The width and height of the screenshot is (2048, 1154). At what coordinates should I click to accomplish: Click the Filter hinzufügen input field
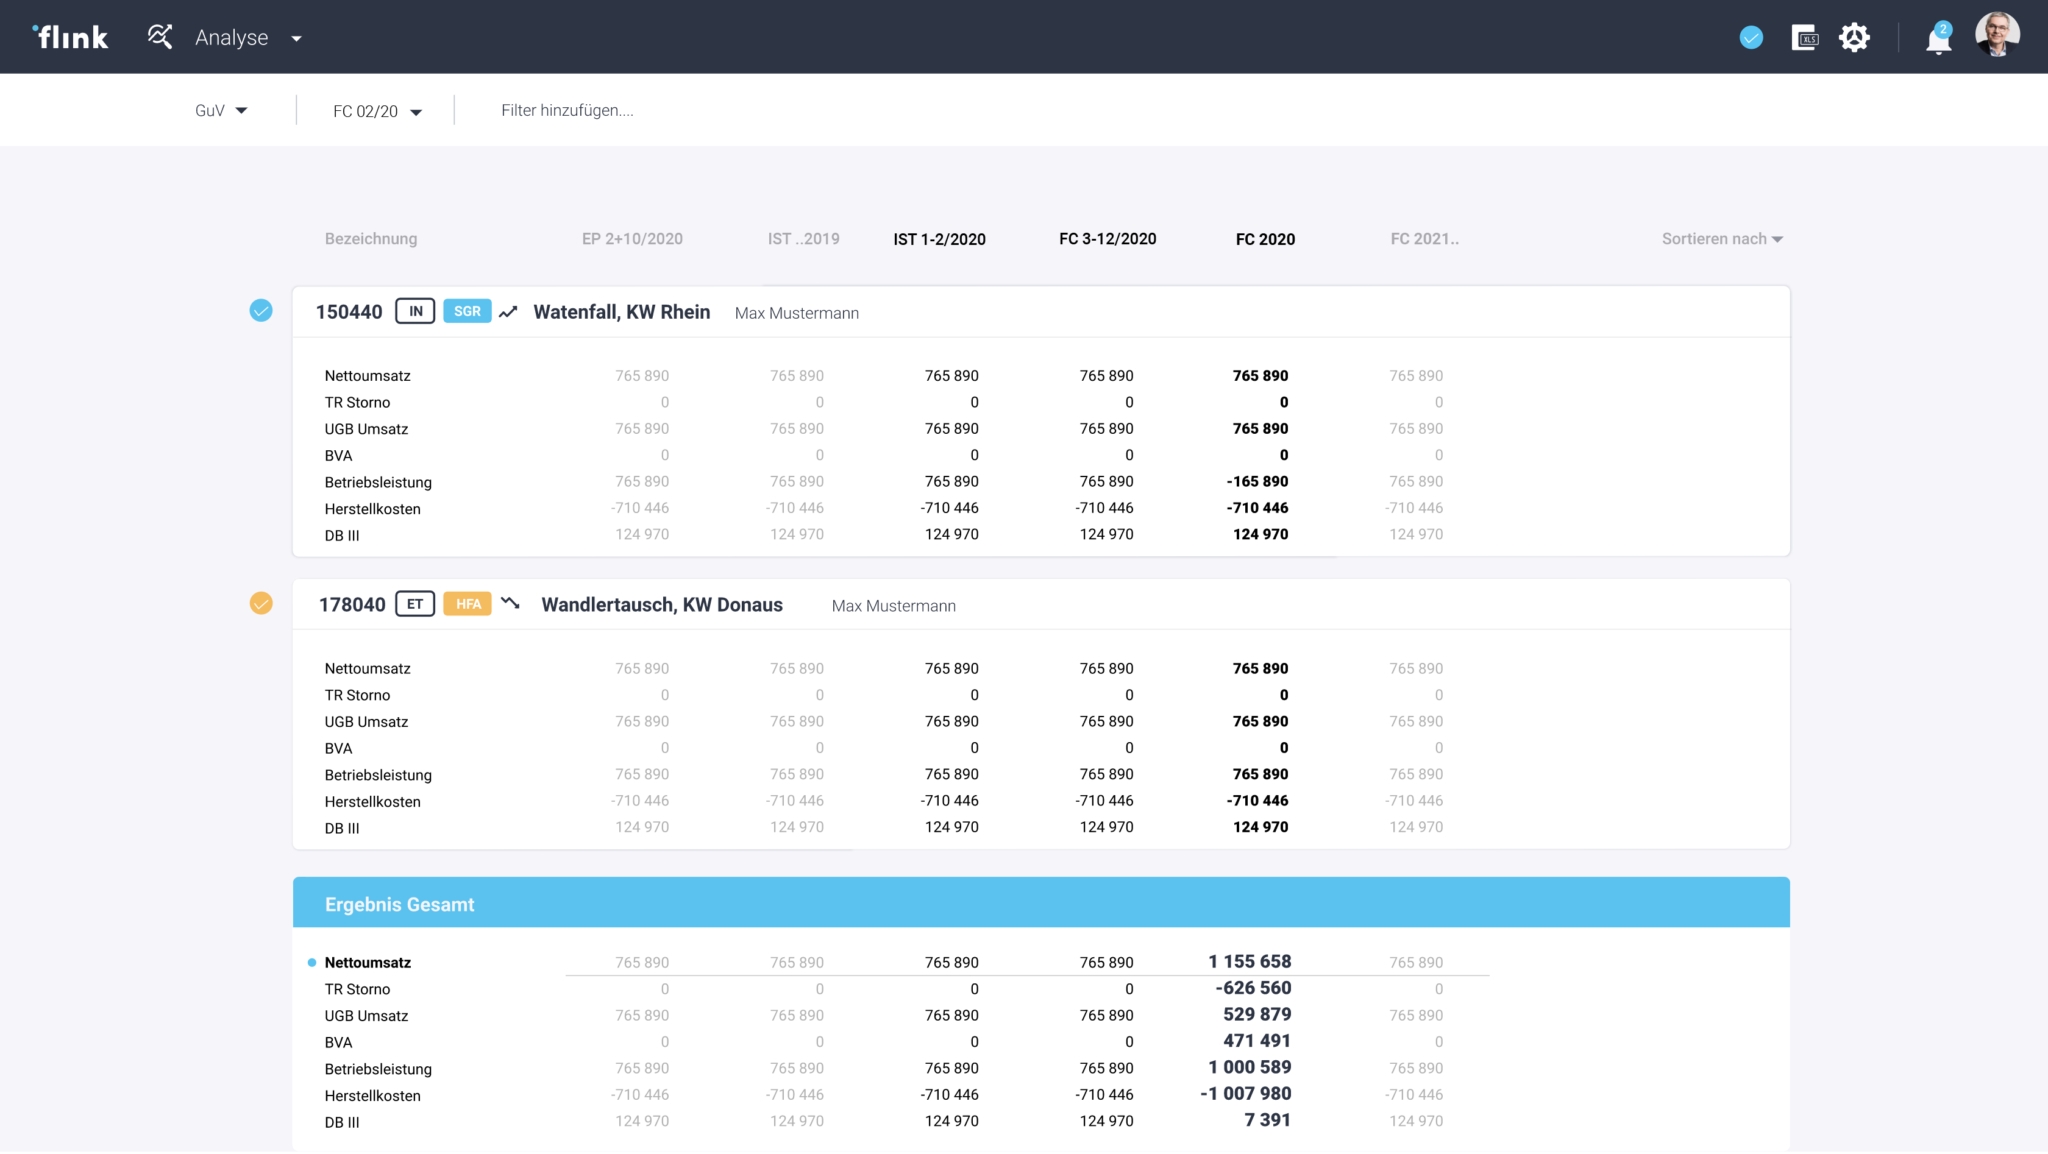pyautogui.click(x=567, y=111)
